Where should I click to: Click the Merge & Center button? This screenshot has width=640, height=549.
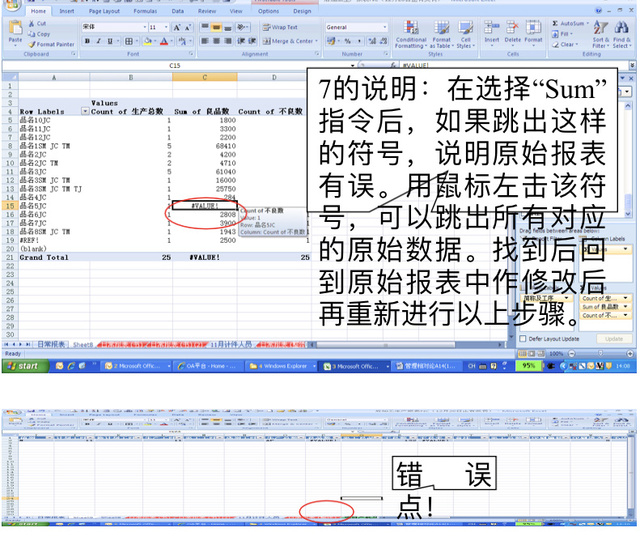[291, 41]
